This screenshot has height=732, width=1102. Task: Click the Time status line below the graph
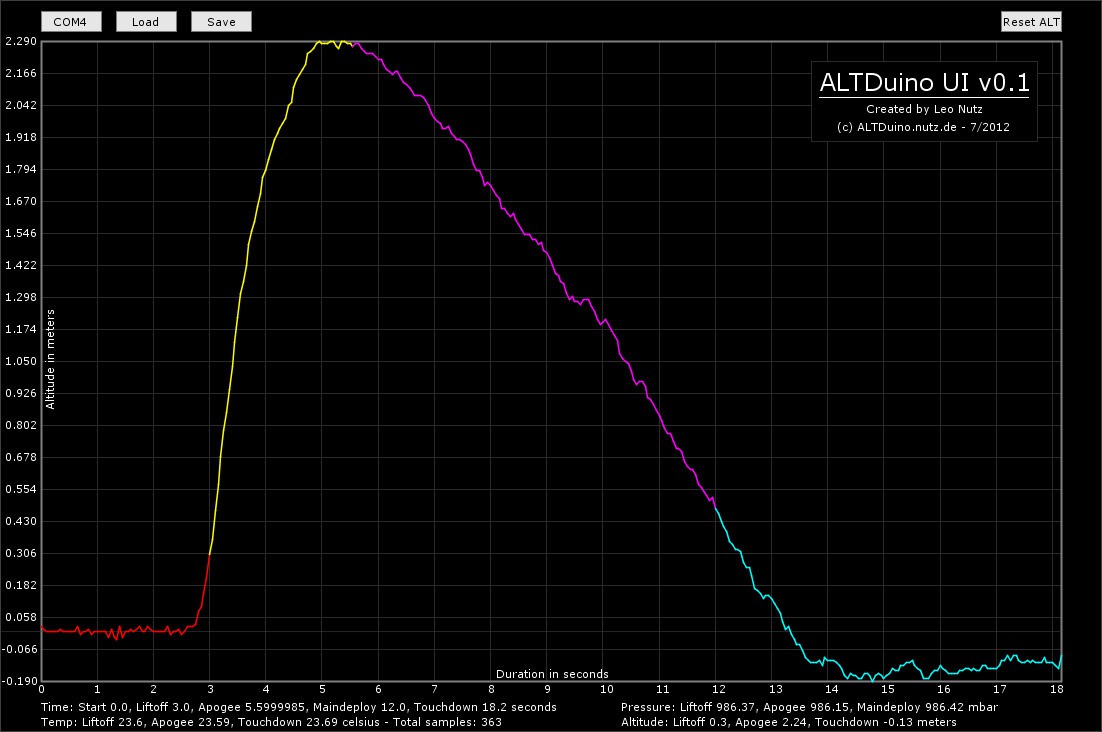pyautogui.click(x=299, y=707)
